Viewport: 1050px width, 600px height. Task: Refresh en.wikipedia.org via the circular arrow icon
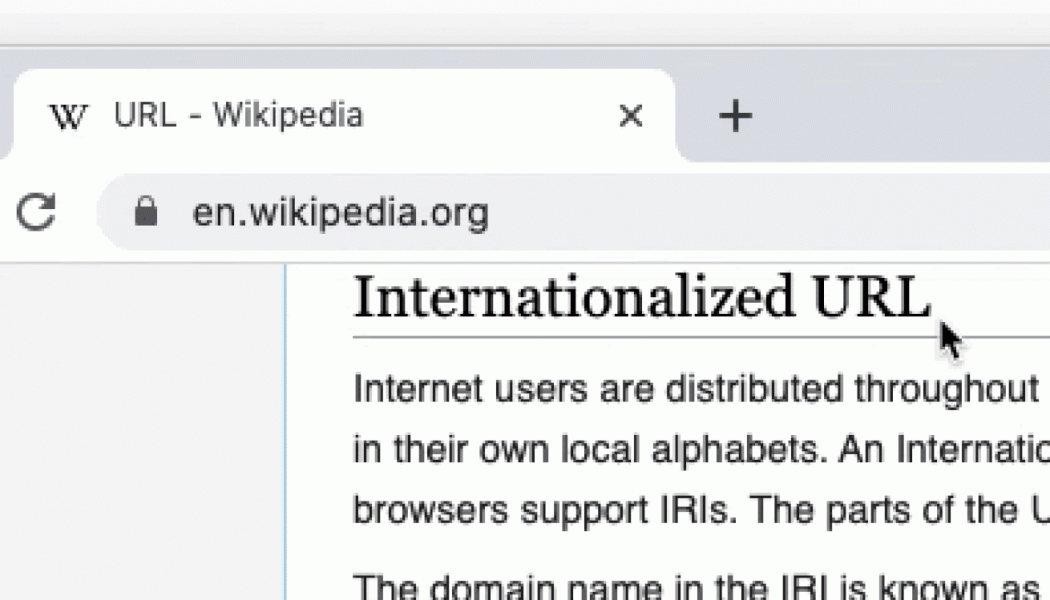click(35, 211)
